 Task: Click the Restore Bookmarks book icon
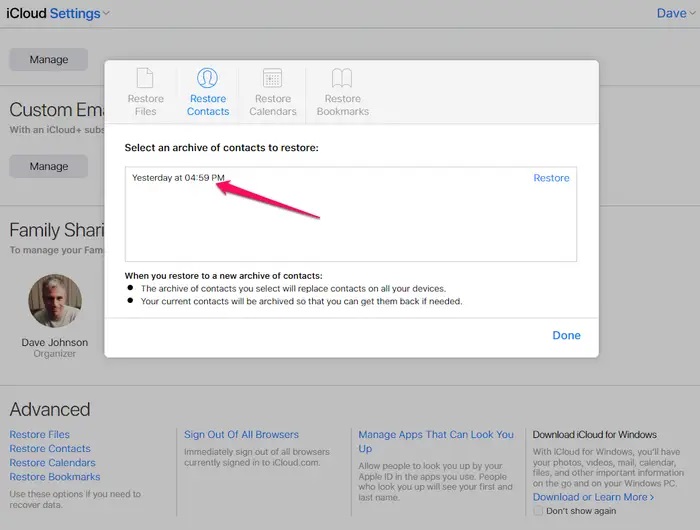coord(342,78)
